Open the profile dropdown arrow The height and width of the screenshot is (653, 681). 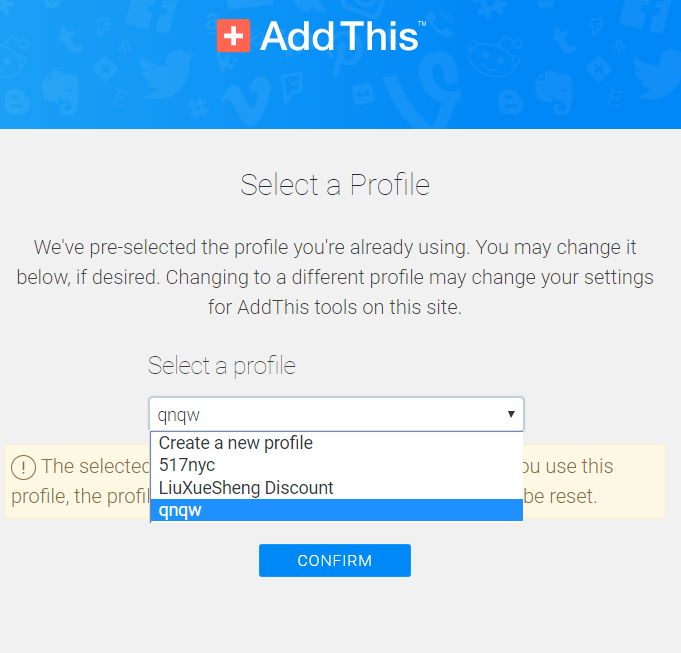510,414
